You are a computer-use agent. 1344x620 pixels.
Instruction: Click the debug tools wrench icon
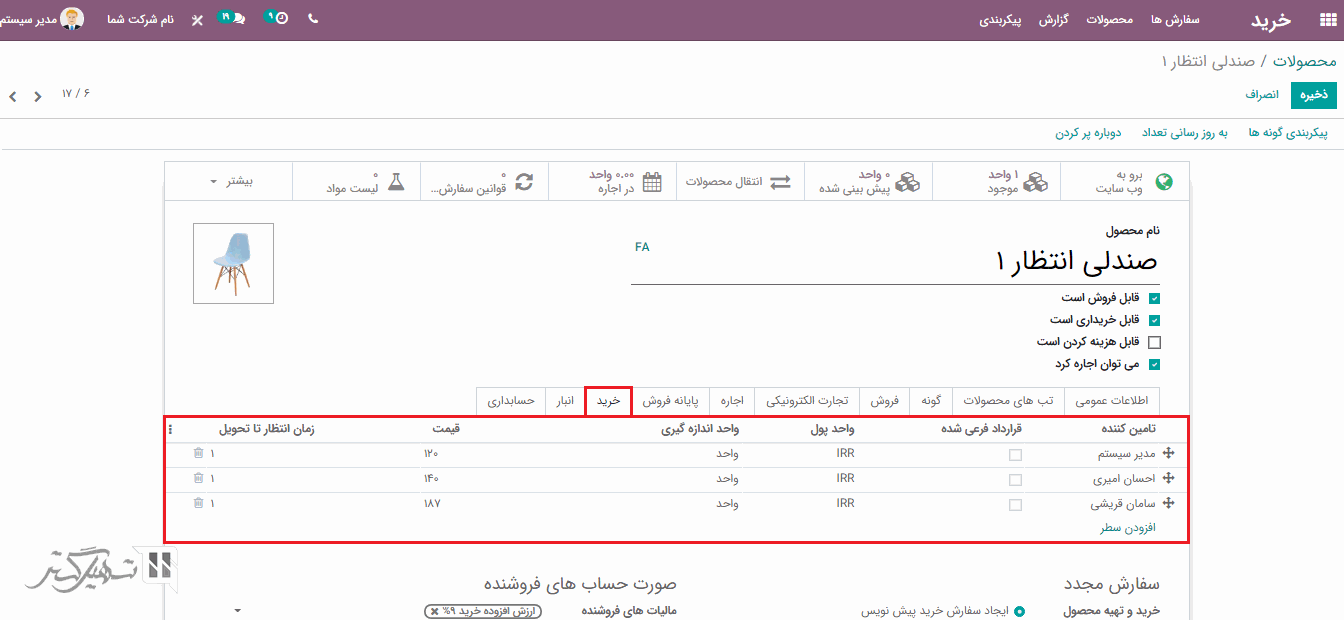197,20
